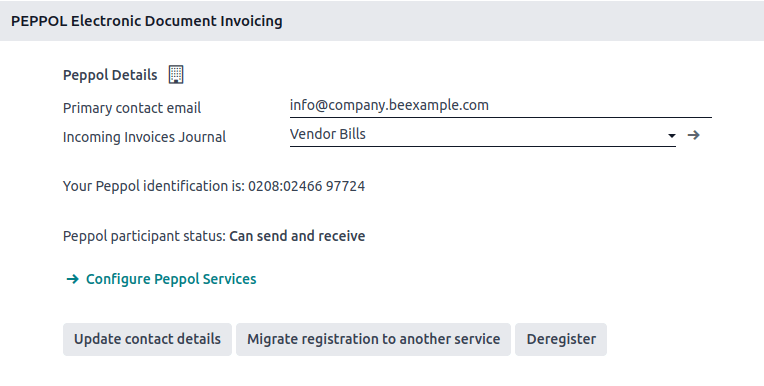Viewport: 764px width, 386px height.
Task: Click the Peppol Details section heading
Action: pyautogui.click(x=110, y=75)
